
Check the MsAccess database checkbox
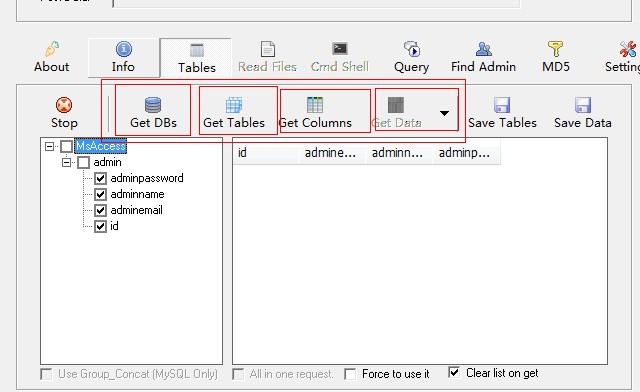pos(67,146)
